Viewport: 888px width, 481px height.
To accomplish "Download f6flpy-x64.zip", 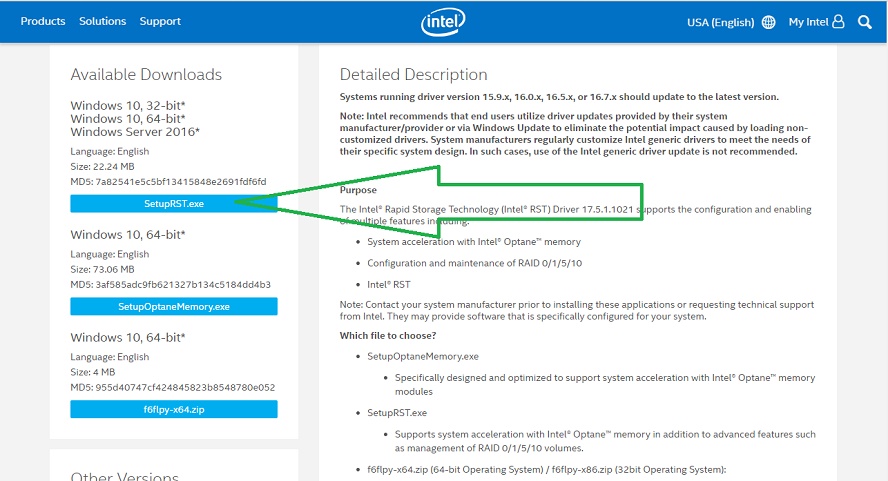I will (x=174, y=409).
